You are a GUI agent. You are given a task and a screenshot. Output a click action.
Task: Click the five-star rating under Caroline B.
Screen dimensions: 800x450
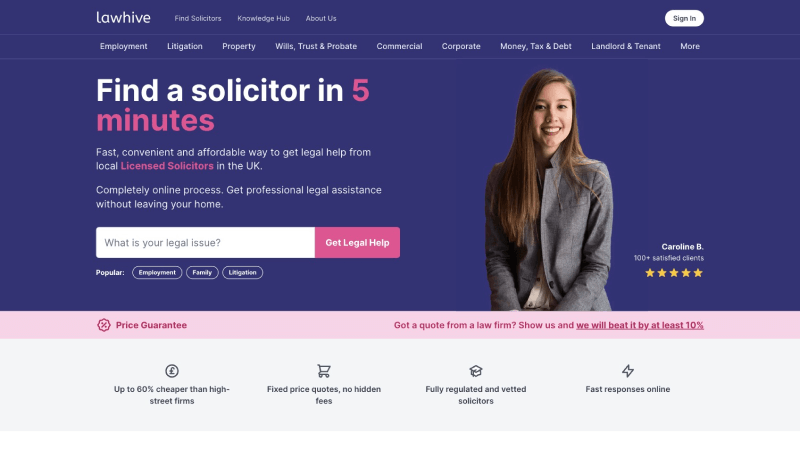click(674, 273)
